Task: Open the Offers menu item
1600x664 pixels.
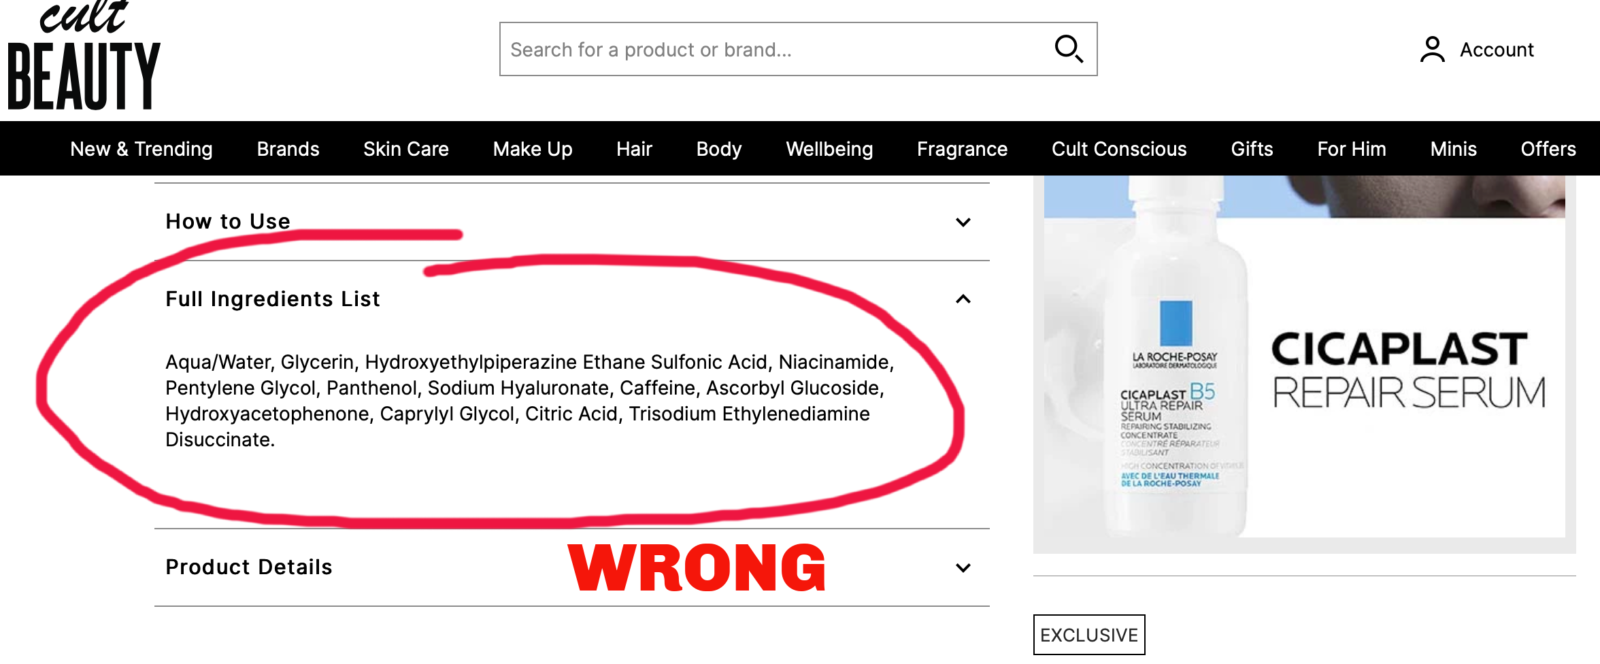Action: click(1548, 149)
